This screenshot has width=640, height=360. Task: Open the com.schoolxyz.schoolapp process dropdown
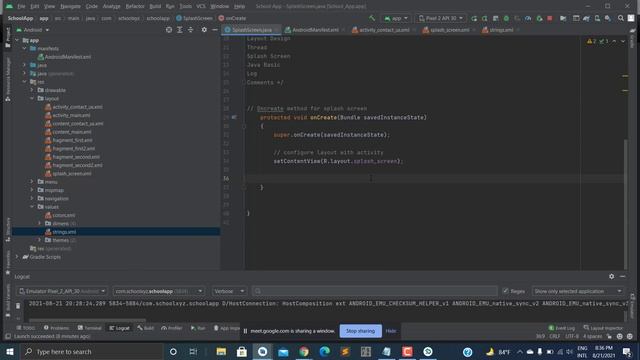click(159, 291)
